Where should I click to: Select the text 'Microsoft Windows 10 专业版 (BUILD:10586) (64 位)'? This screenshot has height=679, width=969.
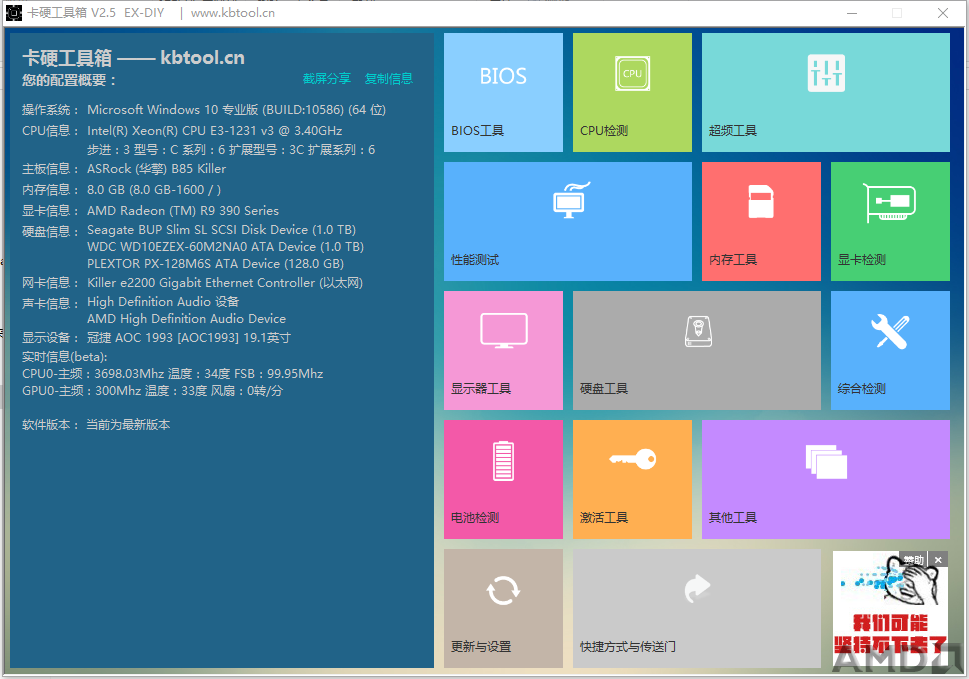coord(237,110)
